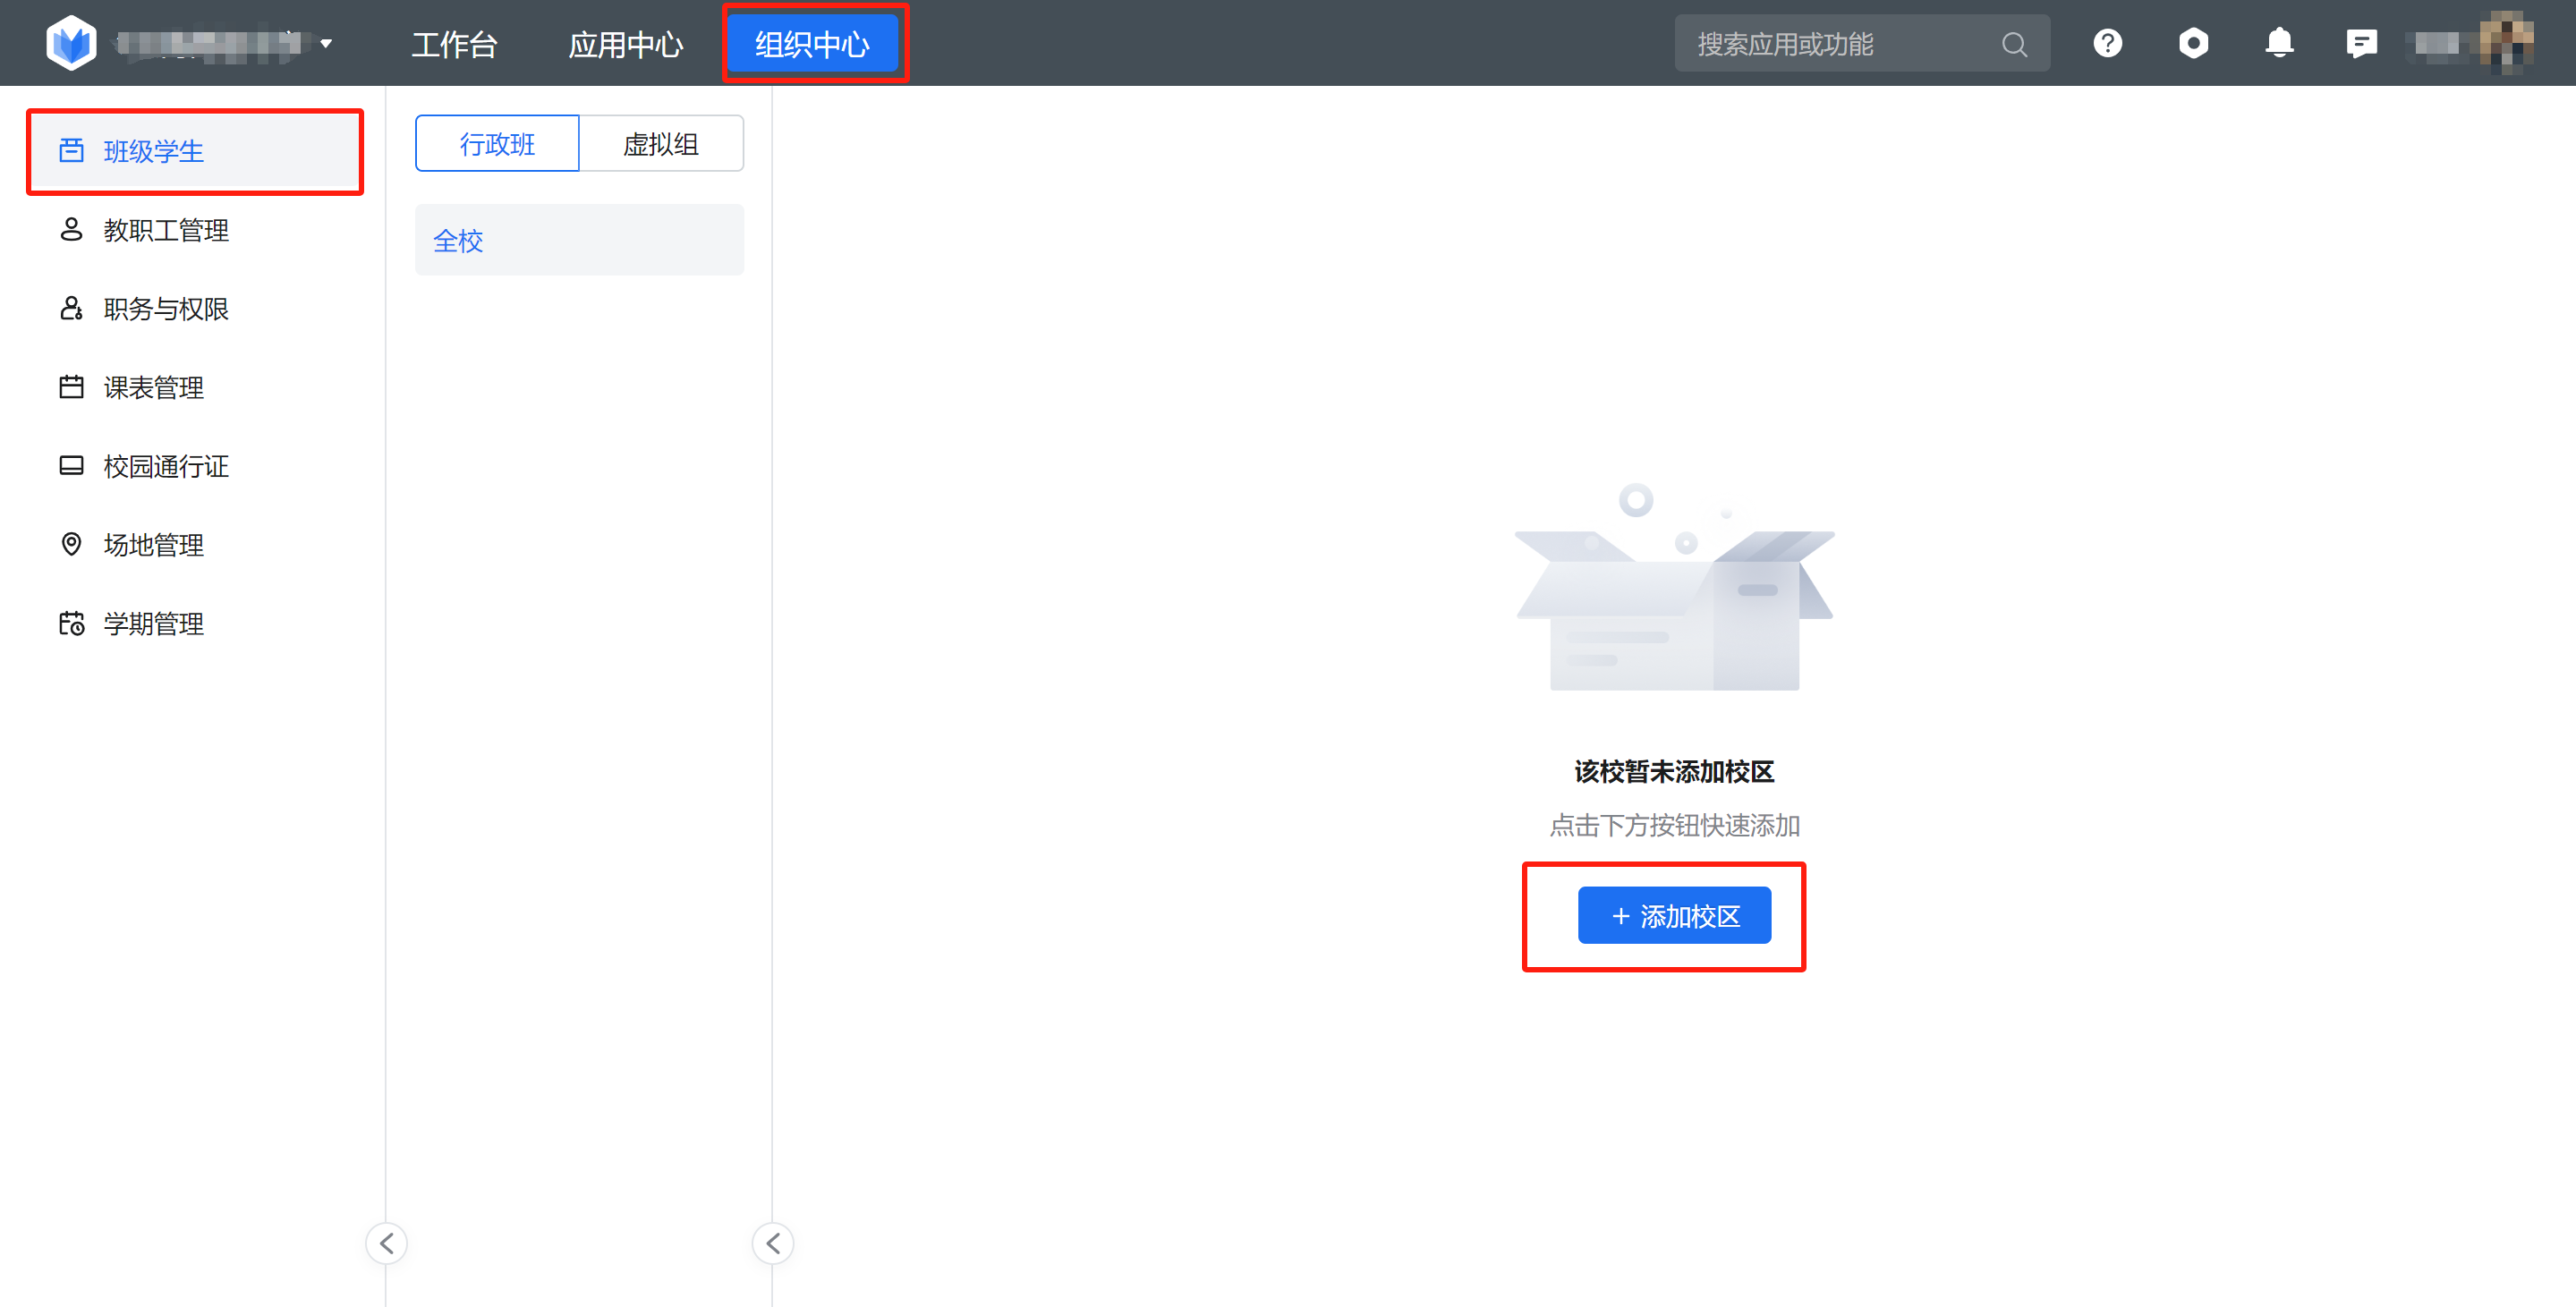Viewport: 2576px width, 1307px height.
Task: Collapse the class tree panel chevron
Action: (x=773, y=1243)
